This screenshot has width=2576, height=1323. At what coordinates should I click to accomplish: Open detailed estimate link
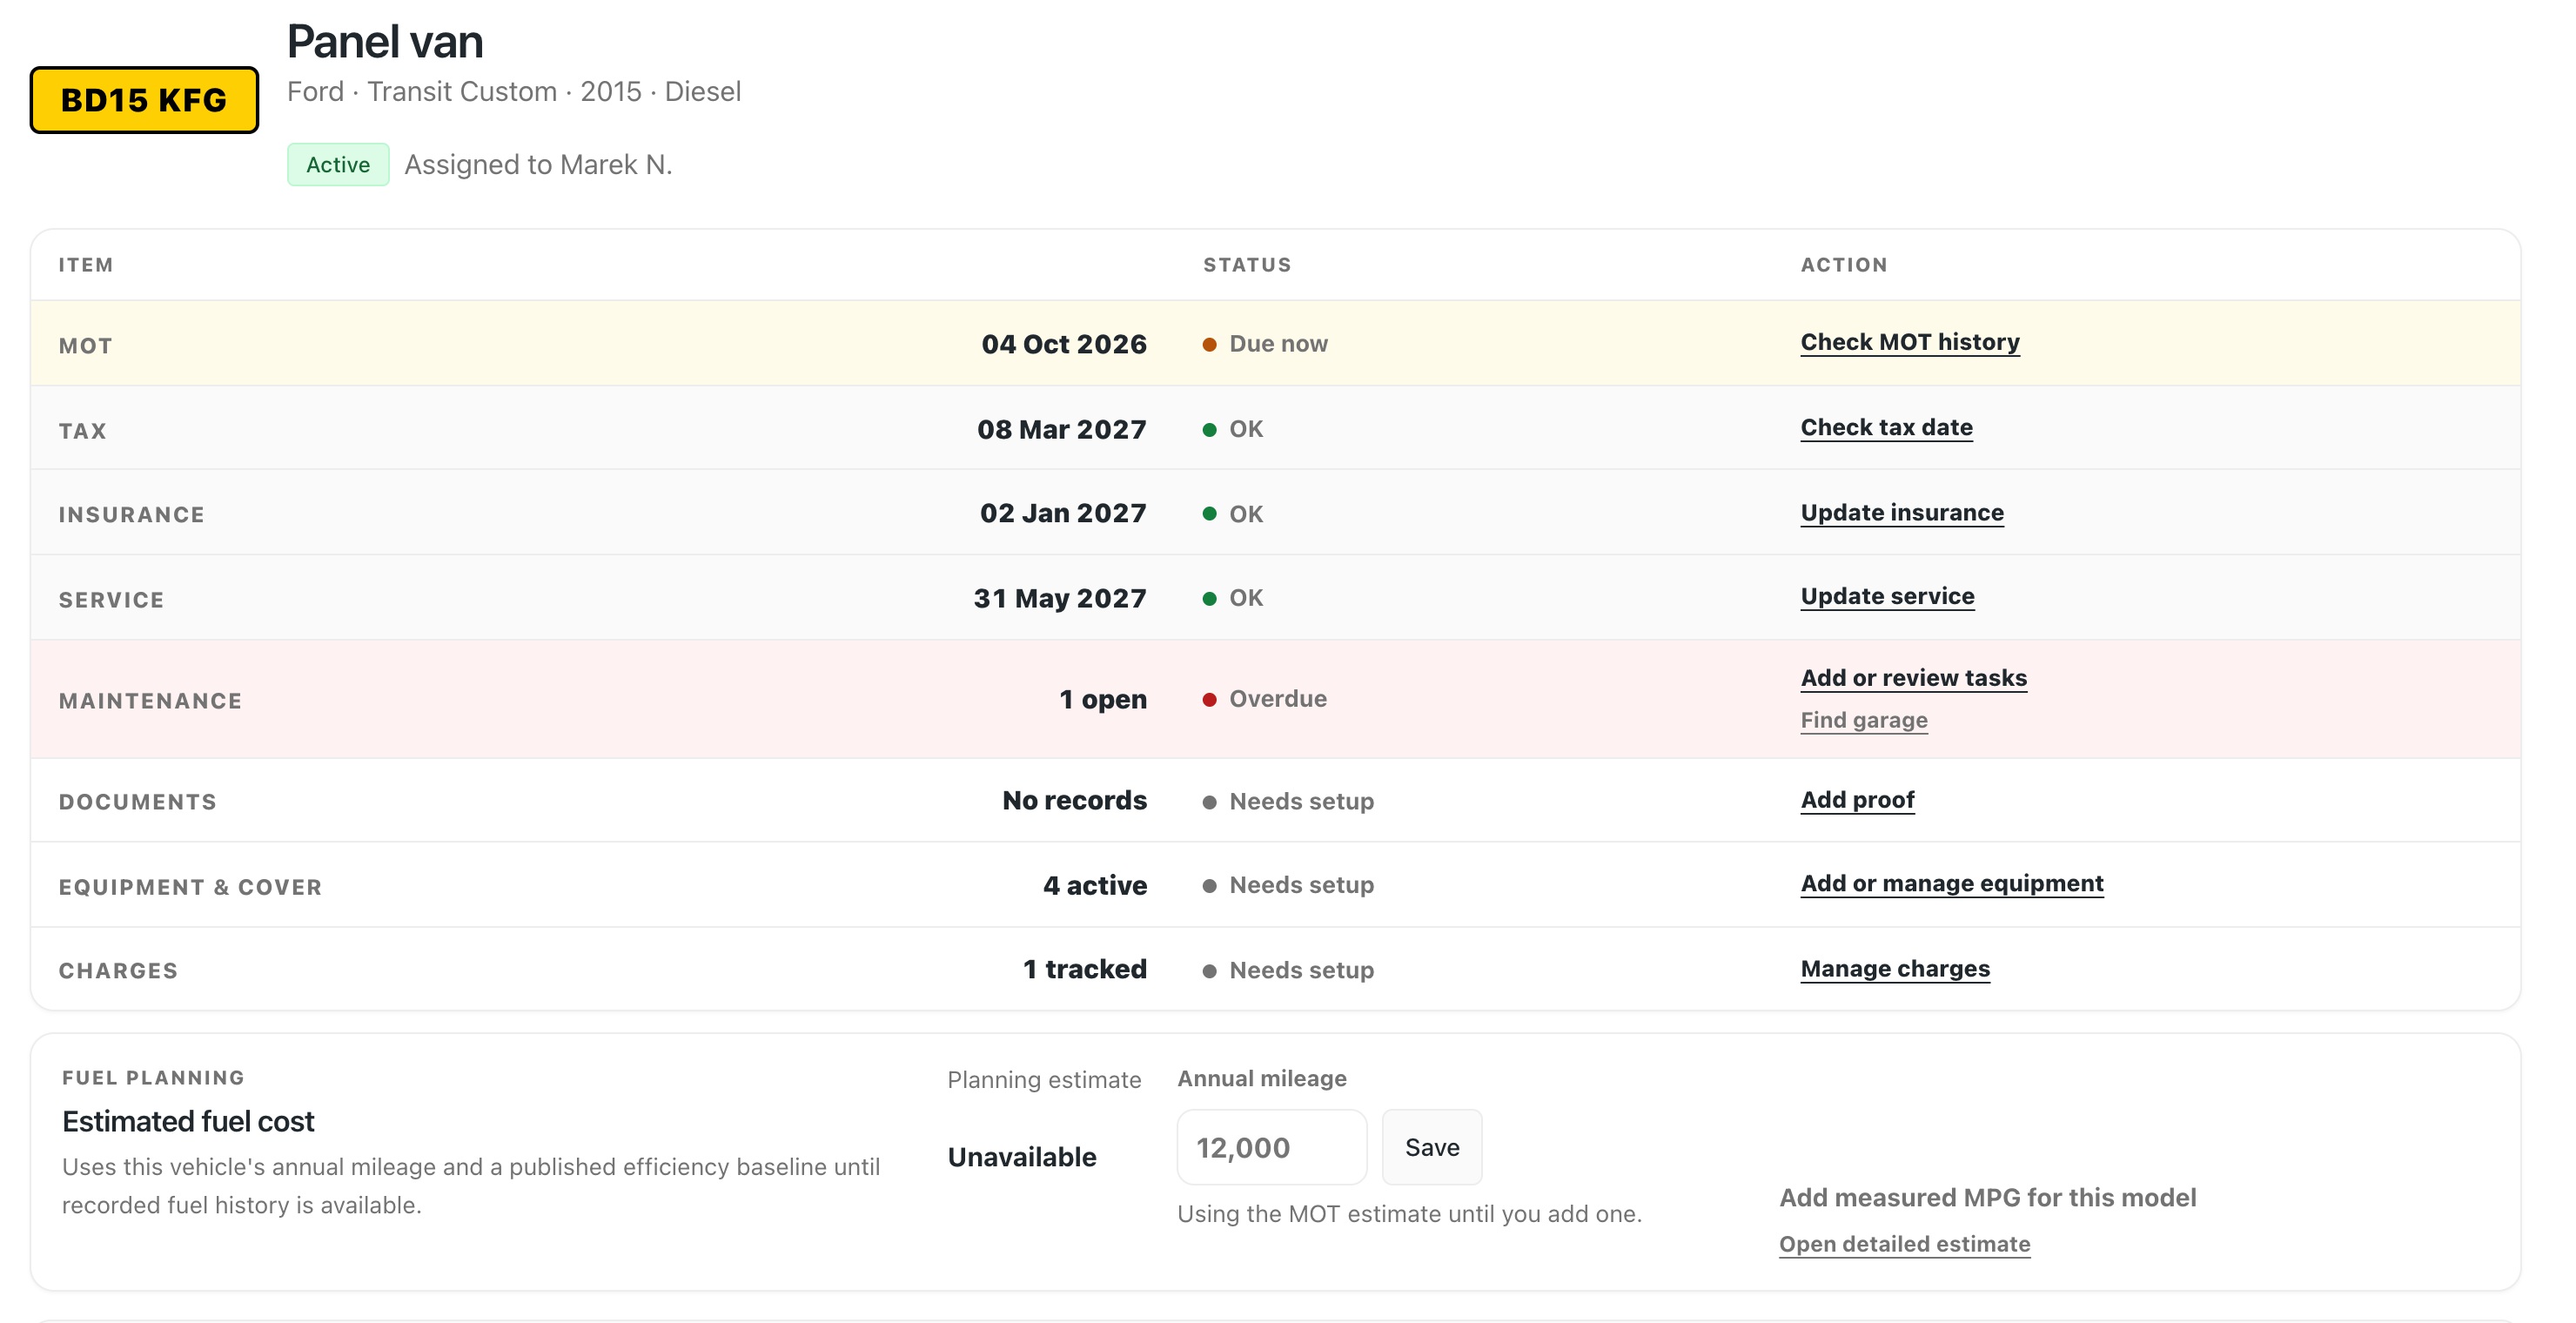[x=1904, y=1244]
